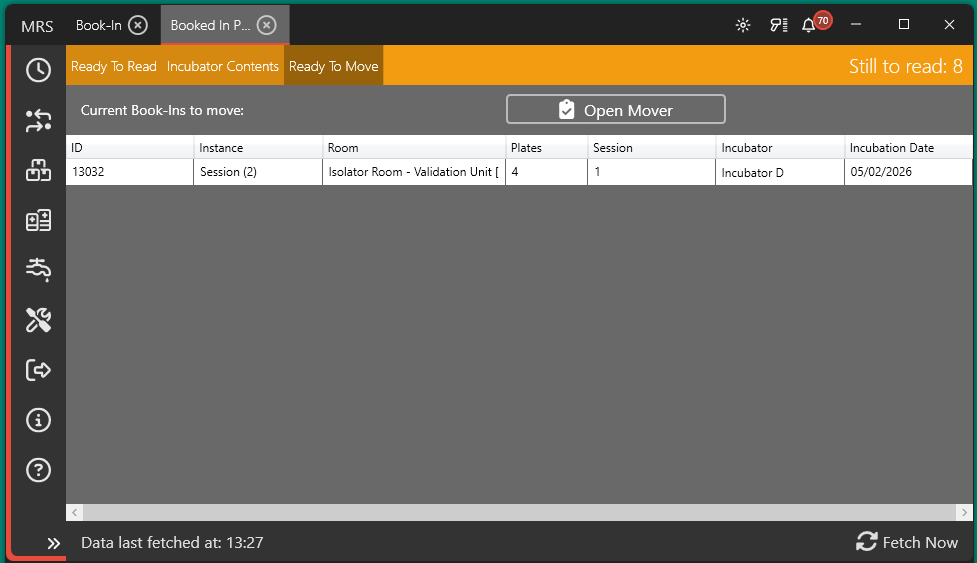Expand the sidebar with the double chevron
The image size is (977, 563).
54,543
